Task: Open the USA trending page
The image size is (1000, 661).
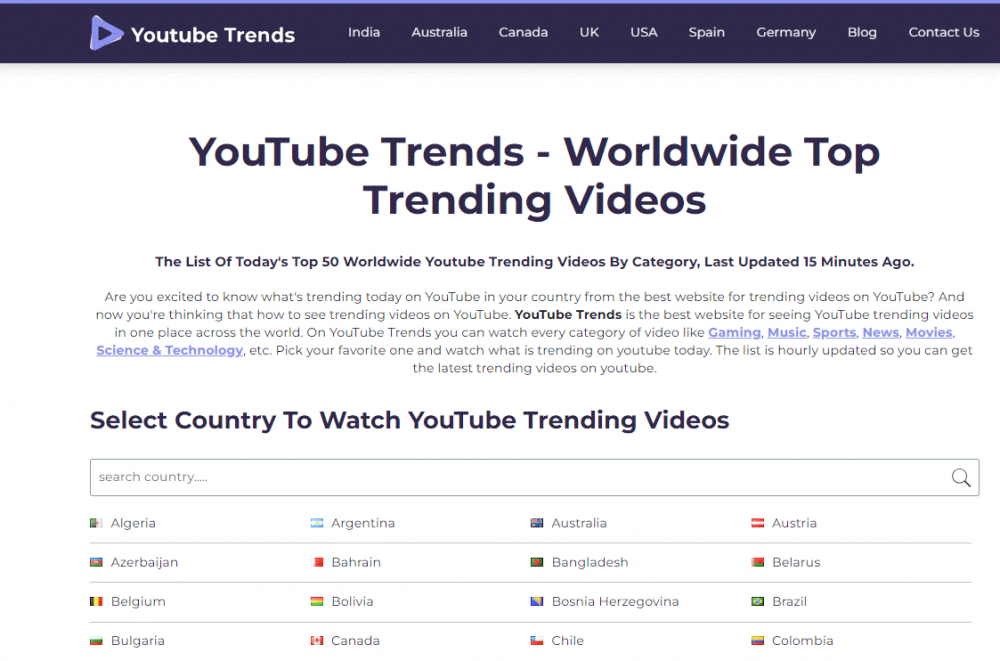Action: [644, 32]
